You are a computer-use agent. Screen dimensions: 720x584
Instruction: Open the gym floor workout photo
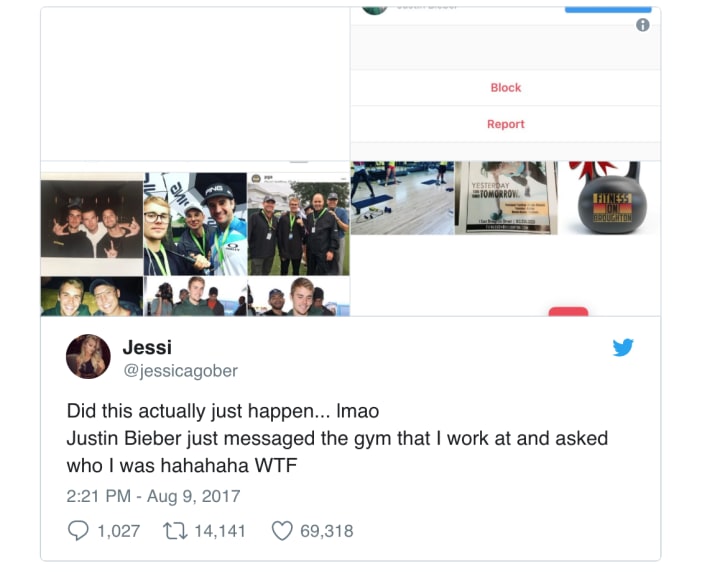coord(402,198)
